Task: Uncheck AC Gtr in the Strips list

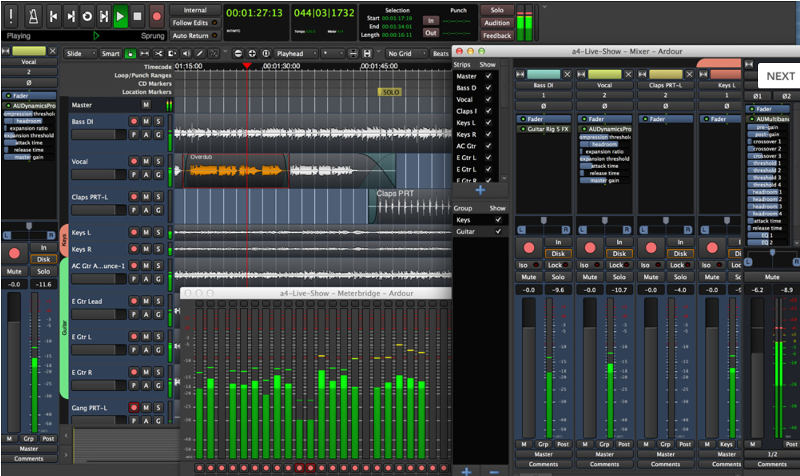Action: pyautogui.click(x=488, y=146)
